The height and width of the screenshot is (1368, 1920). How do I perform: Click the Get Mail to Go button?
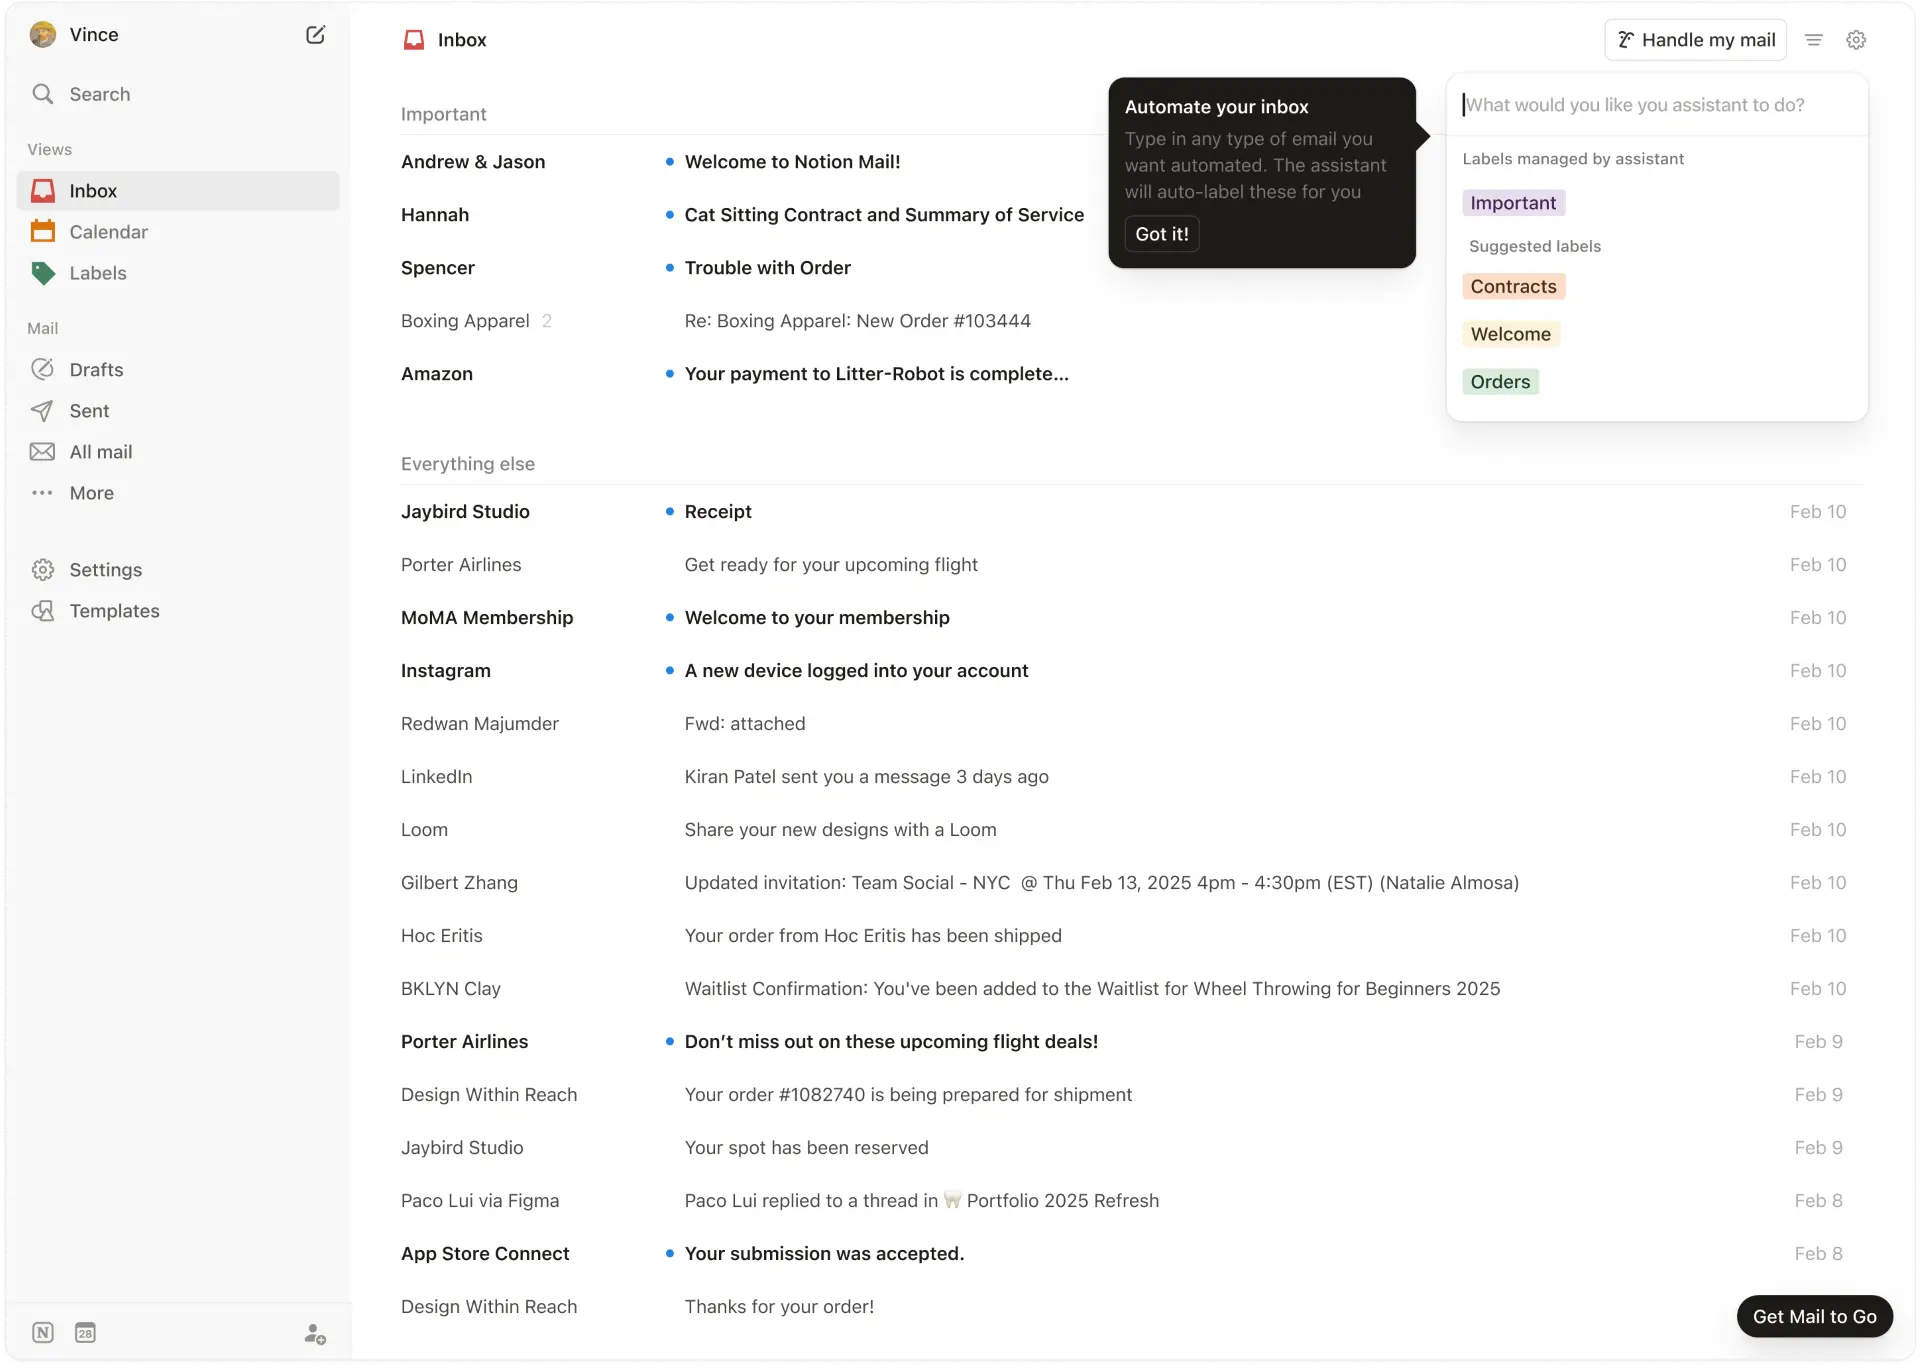point(1815,1317)
